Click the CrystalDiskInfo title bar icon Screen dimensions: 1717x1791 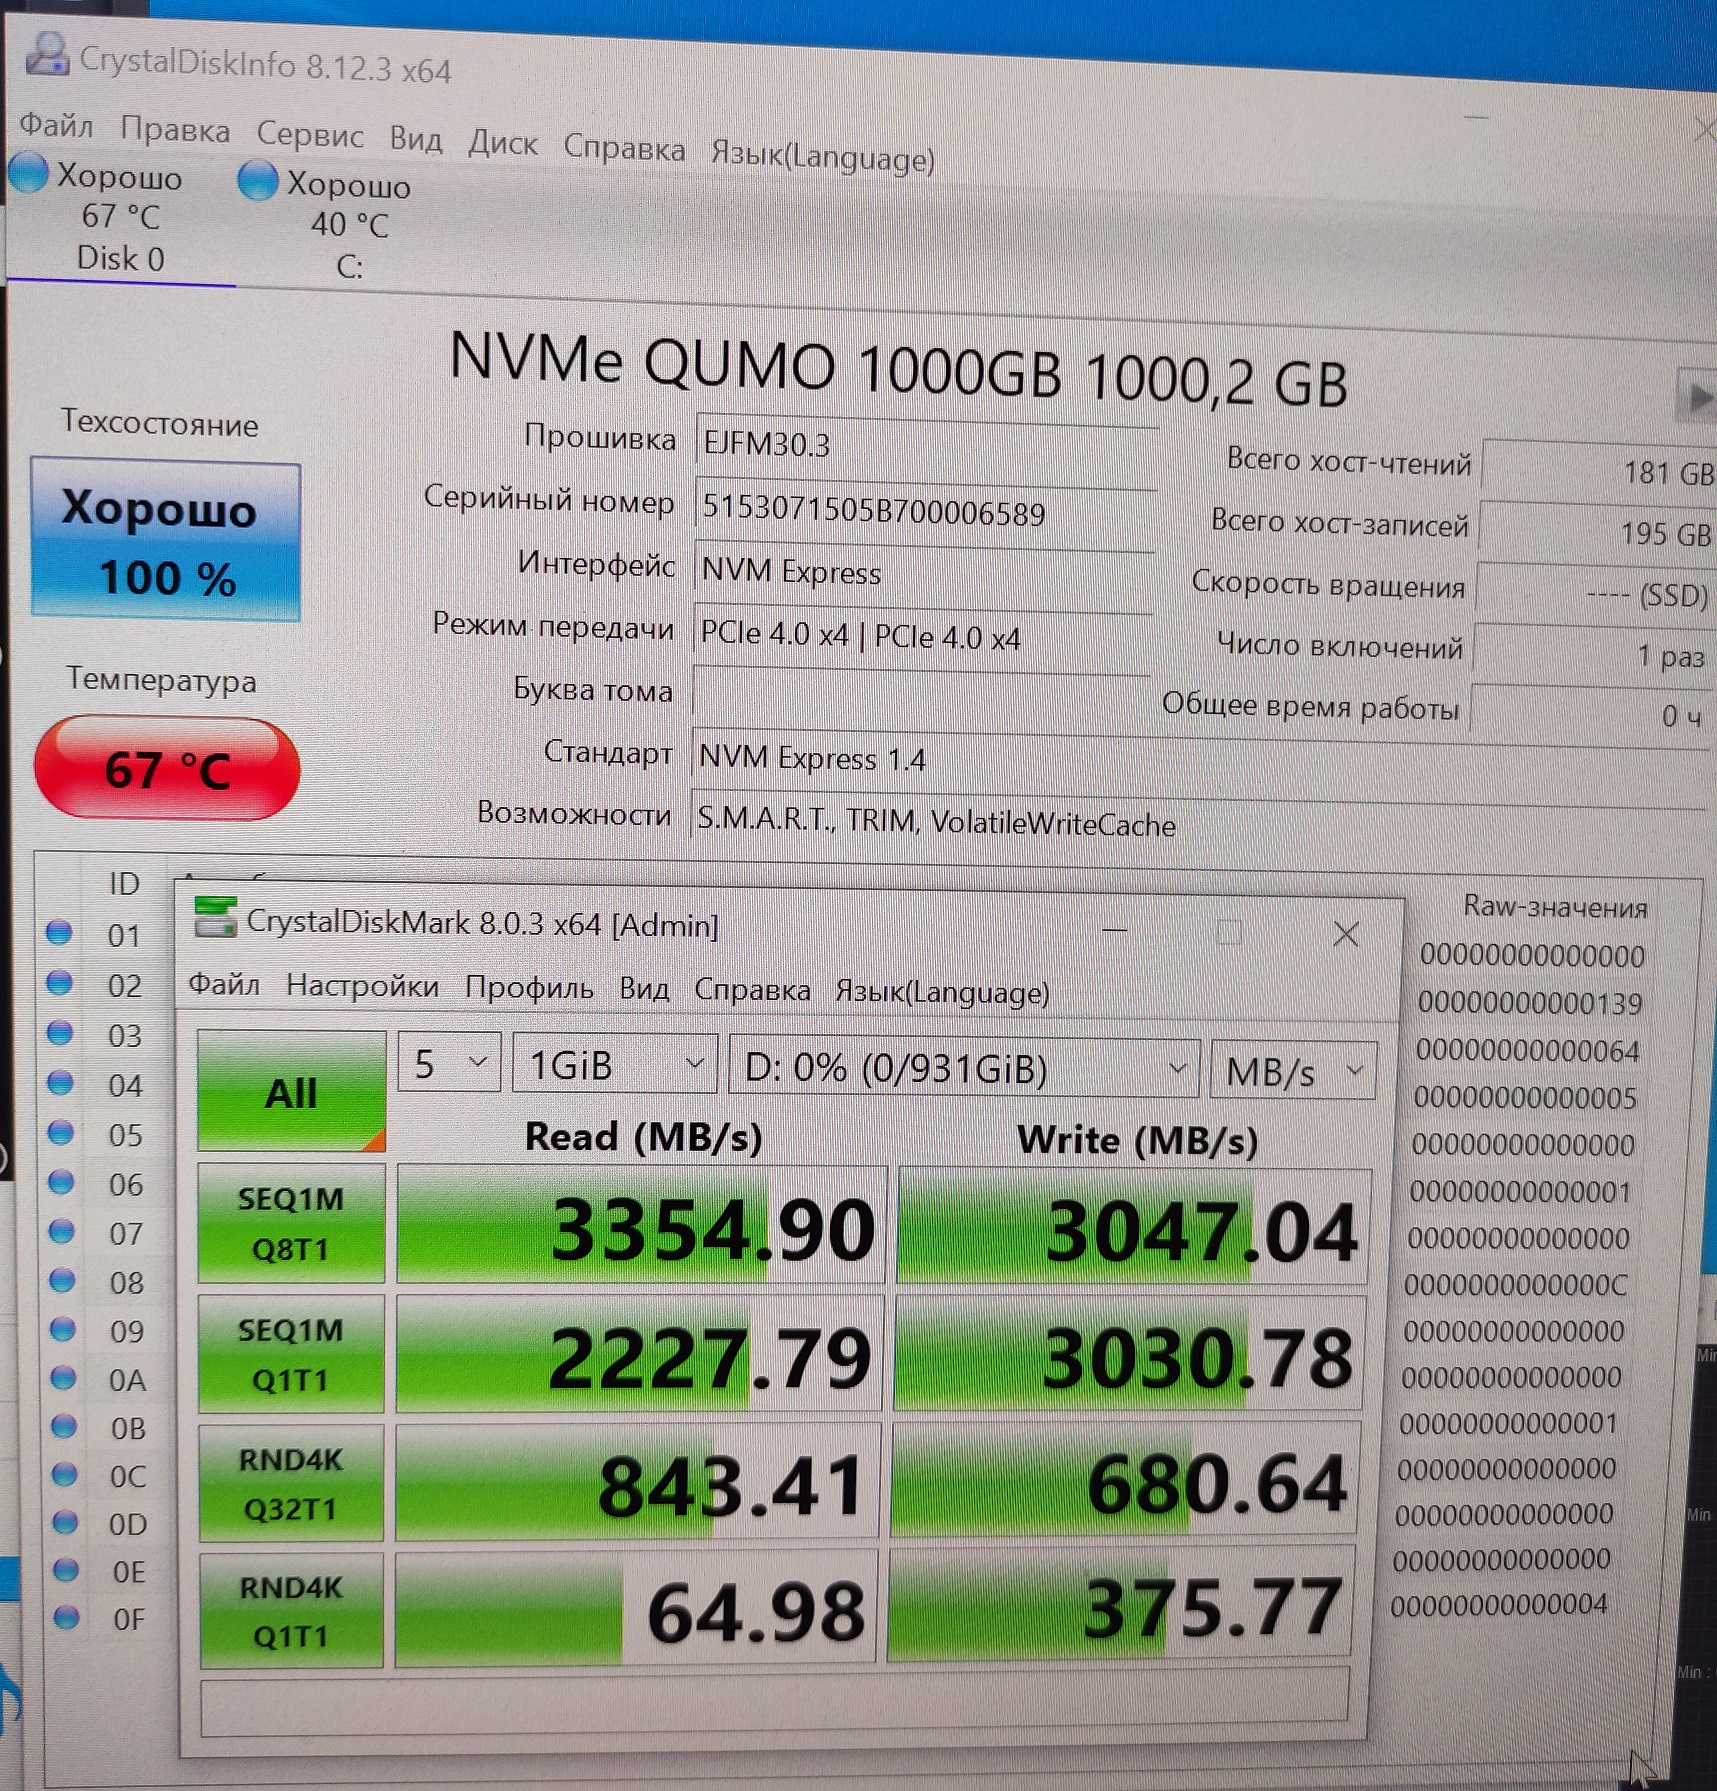[47, 54]
